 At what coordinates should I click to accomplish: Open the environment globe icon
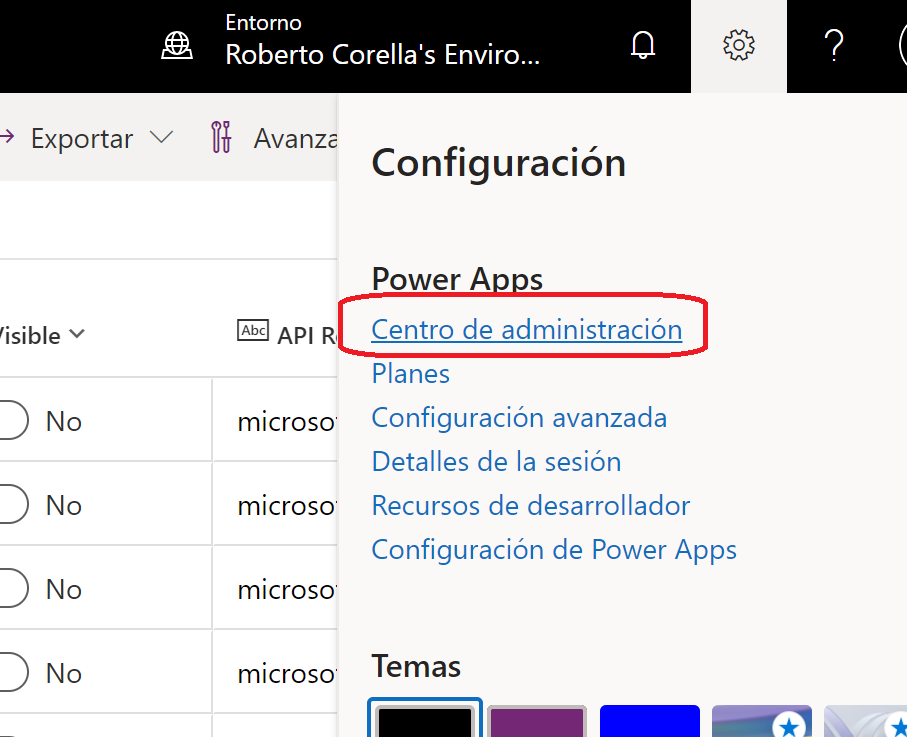[x=176, y=45]
